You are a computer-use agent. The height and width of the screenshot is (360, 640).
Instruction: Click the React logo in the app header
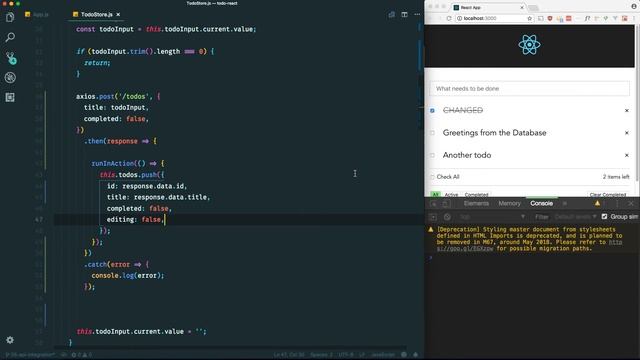529,44
